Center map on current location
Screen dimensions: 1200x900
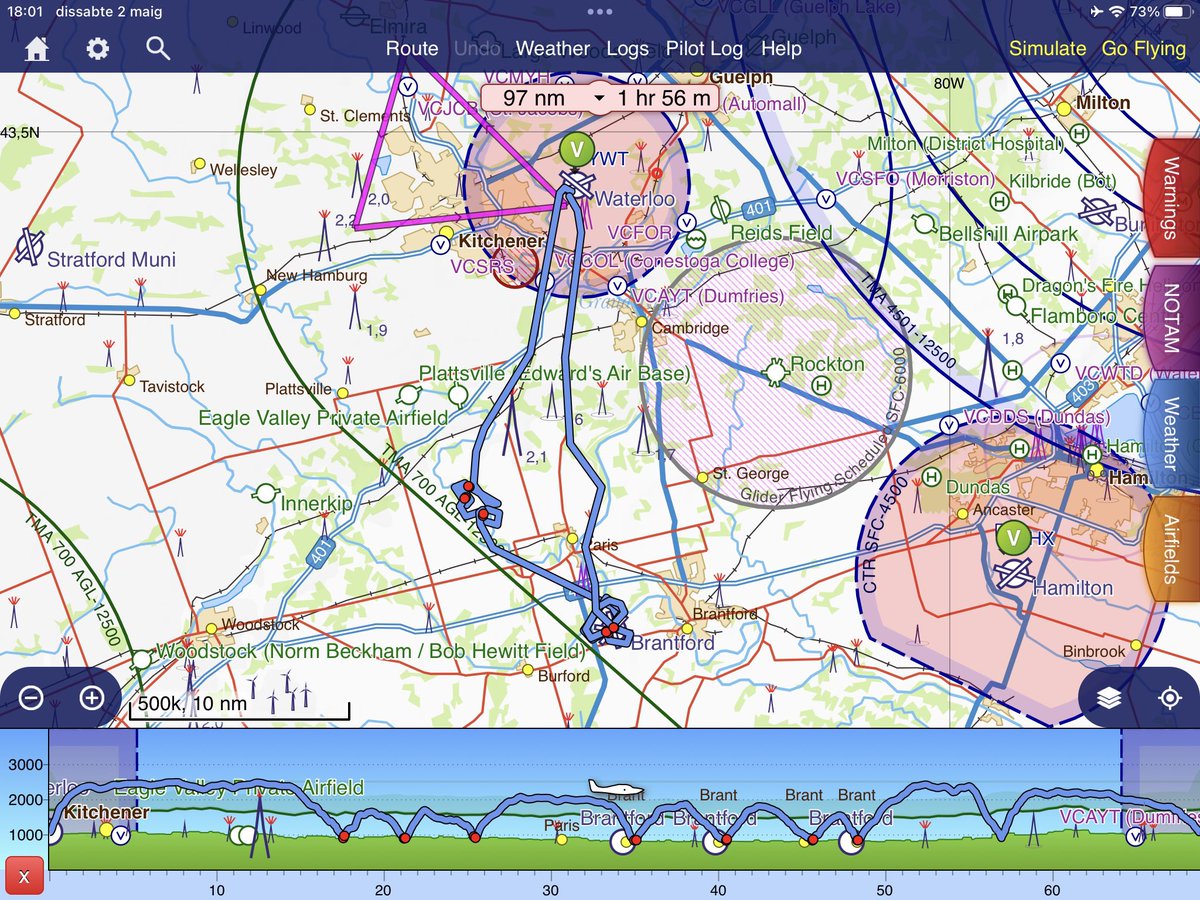pos(1170,698)
